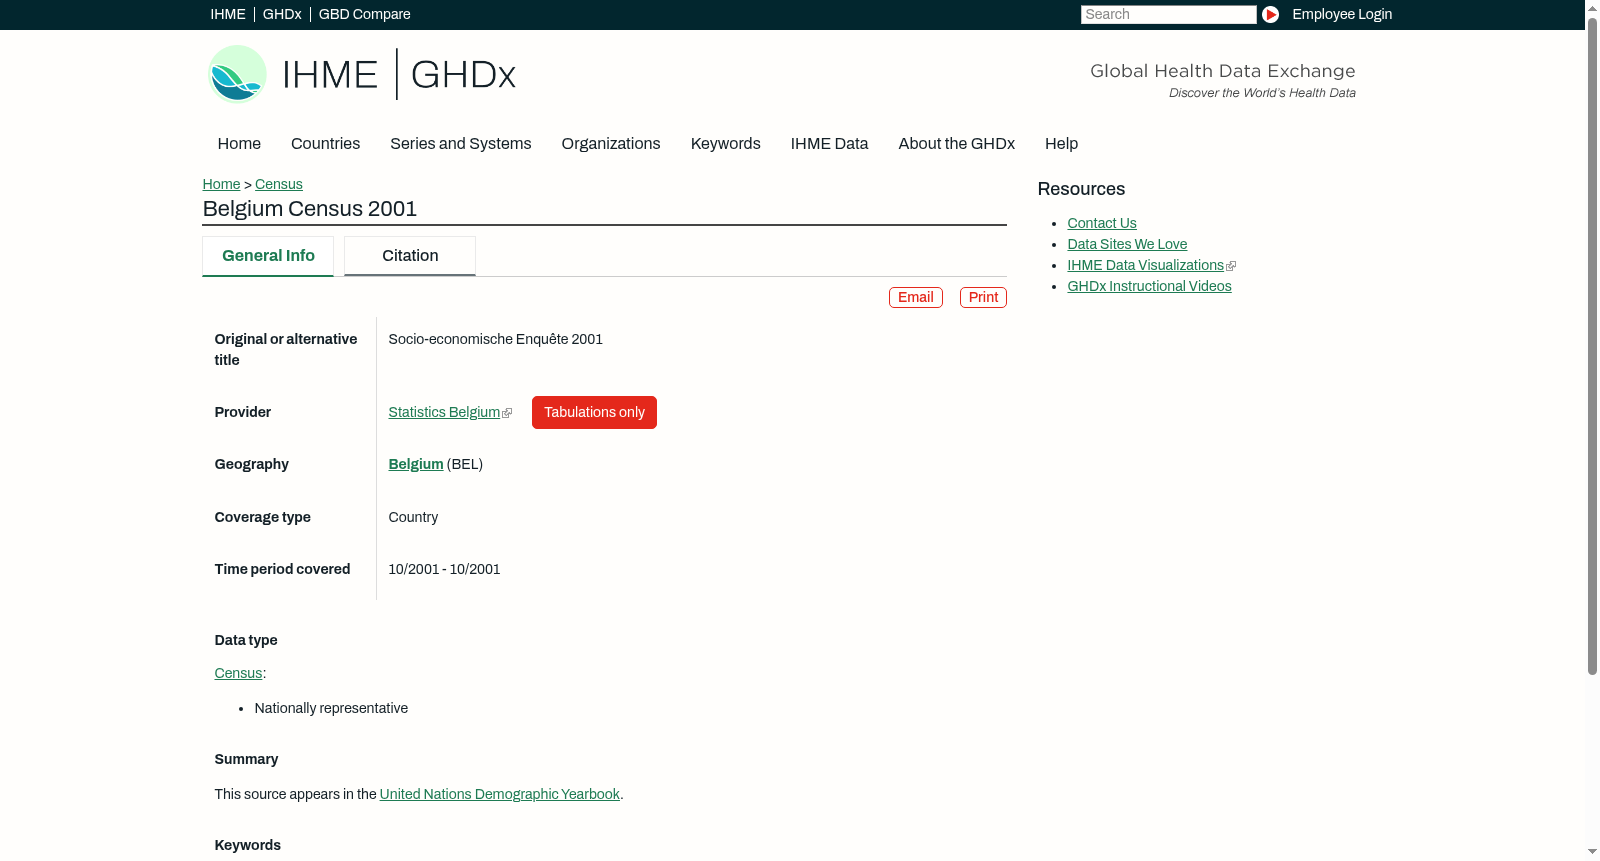Click the GHDx logo text
1600x861 pixels.
pyautogui.click(x=463, y=75)
